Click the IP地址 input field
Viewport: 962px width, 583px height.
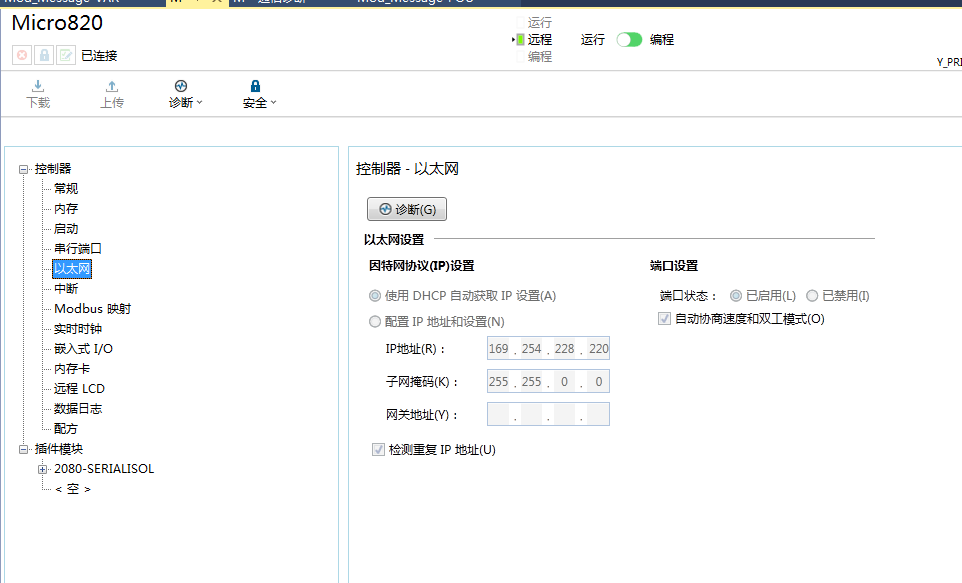tap(548, 349)
